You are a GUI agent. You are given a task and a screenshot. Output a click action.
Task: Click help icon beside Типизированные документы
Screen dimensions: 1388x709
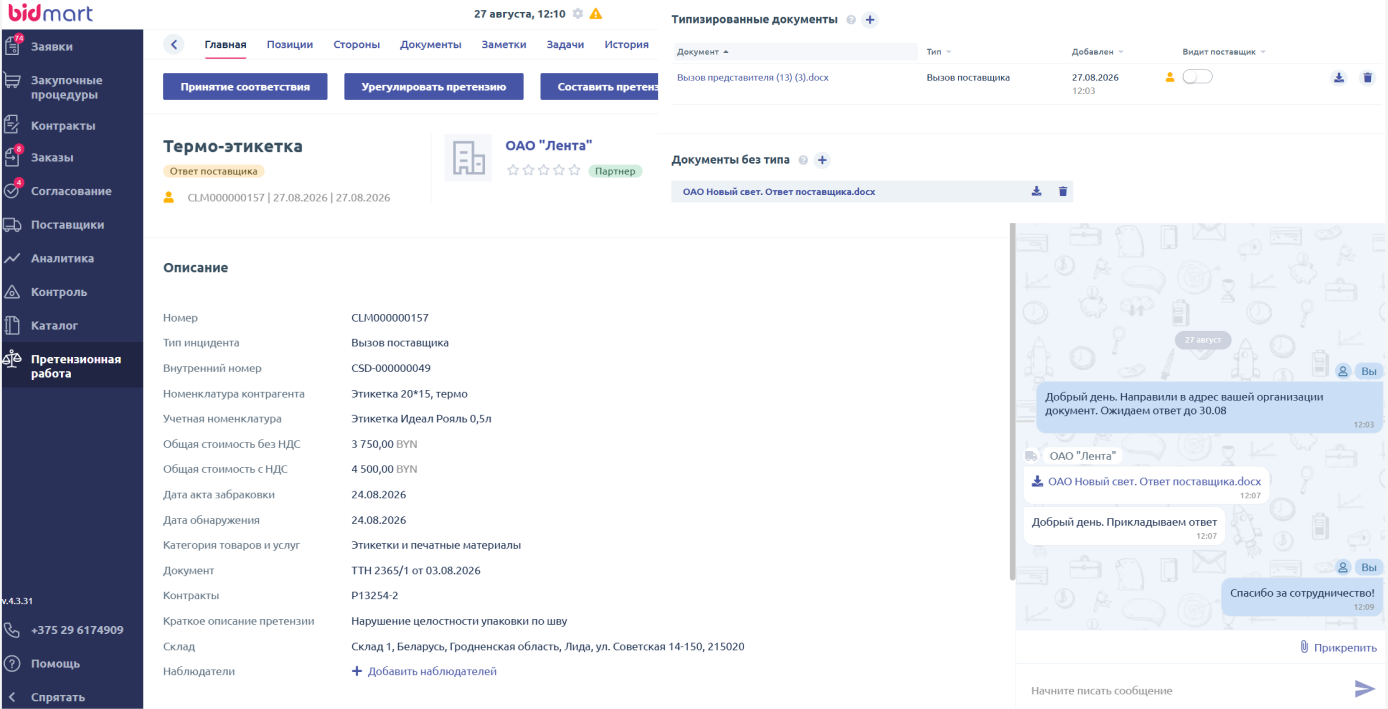coord(851,20)
